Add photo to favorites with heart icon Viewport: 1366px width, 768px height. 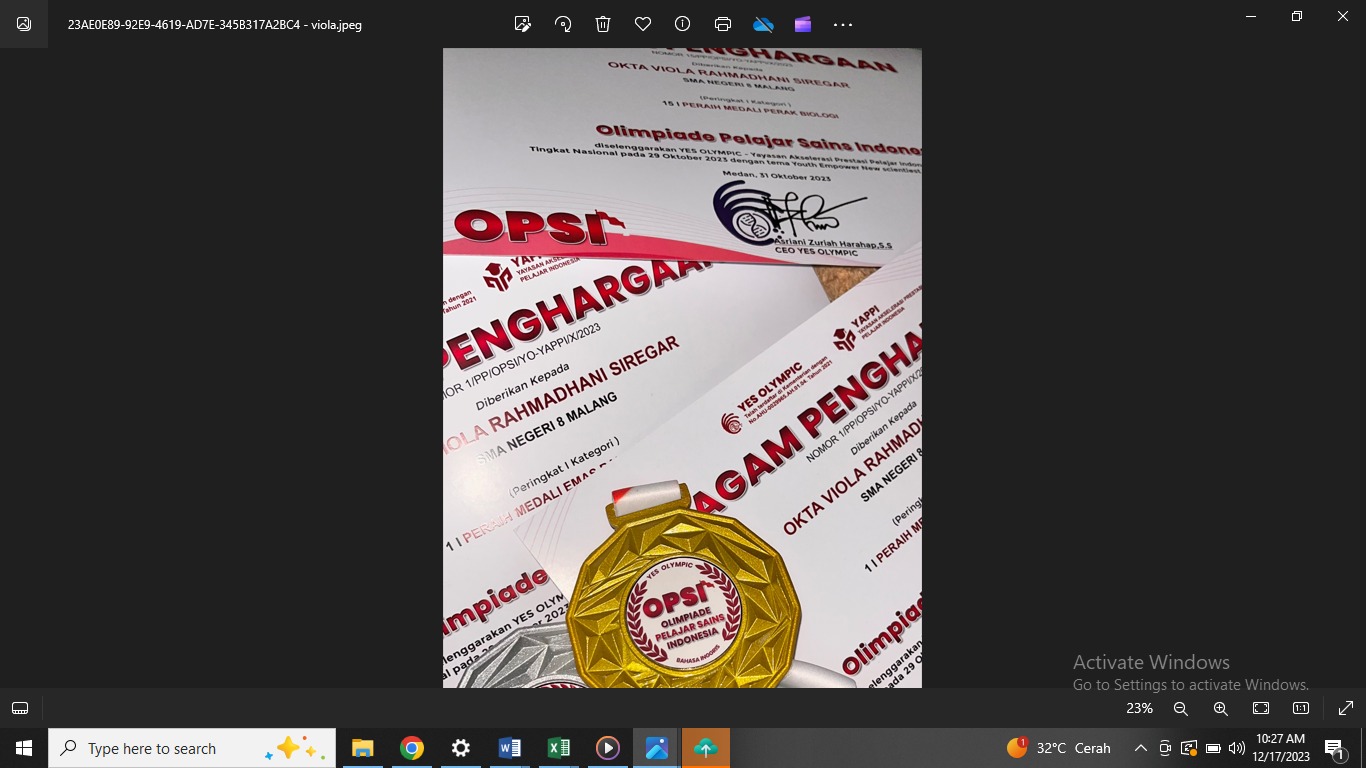pos(643,24)
